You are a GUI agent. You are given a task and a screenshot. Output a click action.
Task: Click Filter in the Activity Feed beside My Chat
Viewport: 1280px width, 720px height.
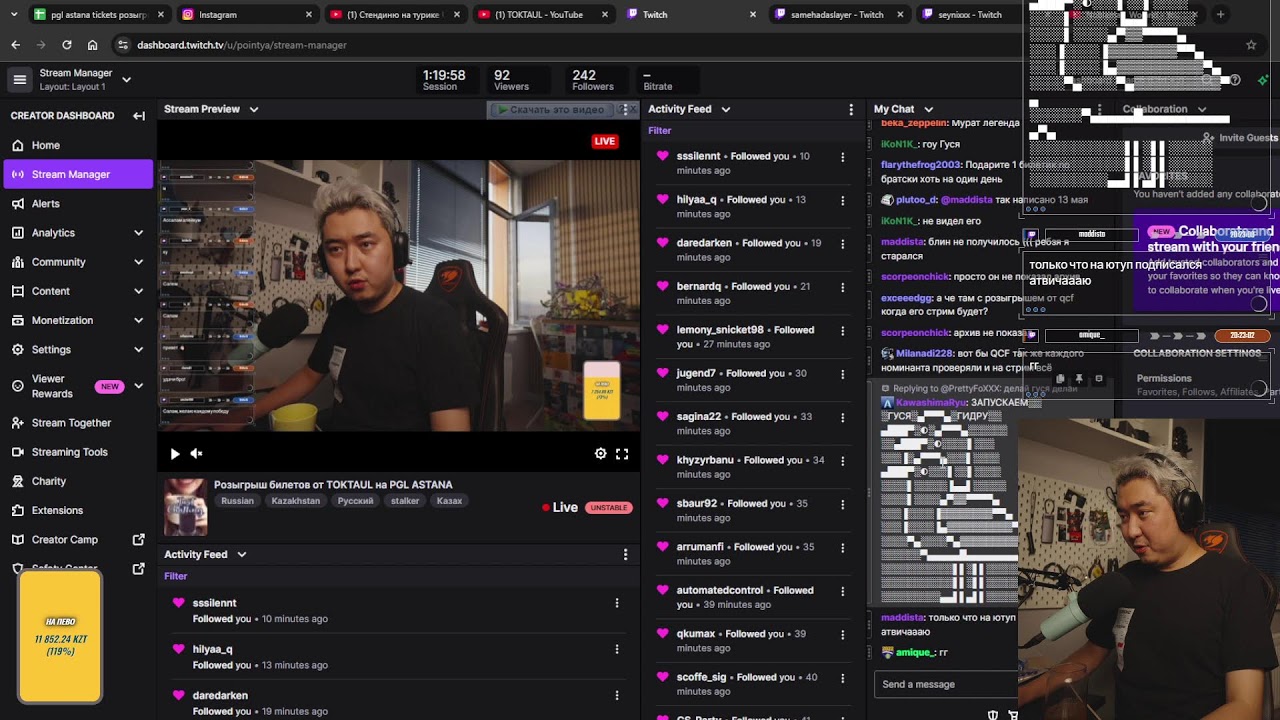(x=660, y=131)
